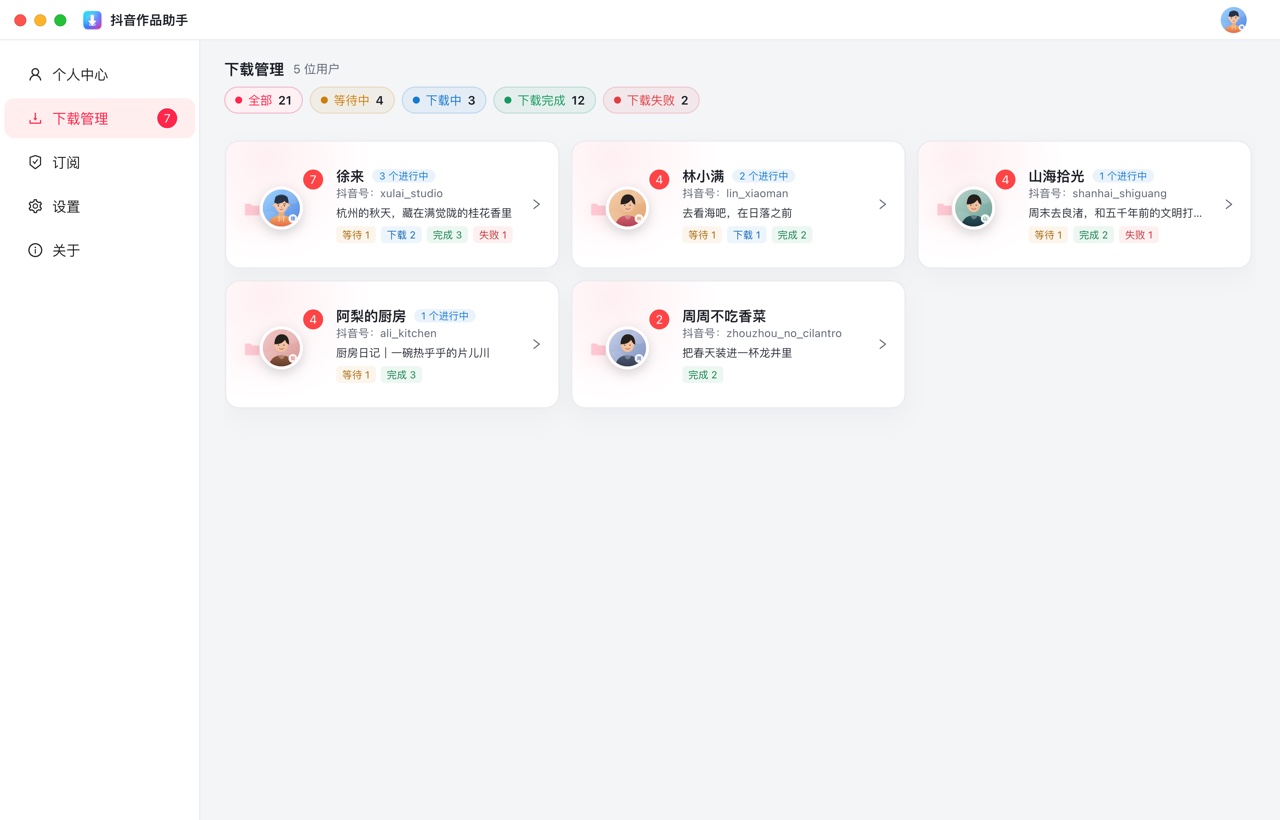
Task: Click the folder icon on 林小满's card
Action: 597,209
